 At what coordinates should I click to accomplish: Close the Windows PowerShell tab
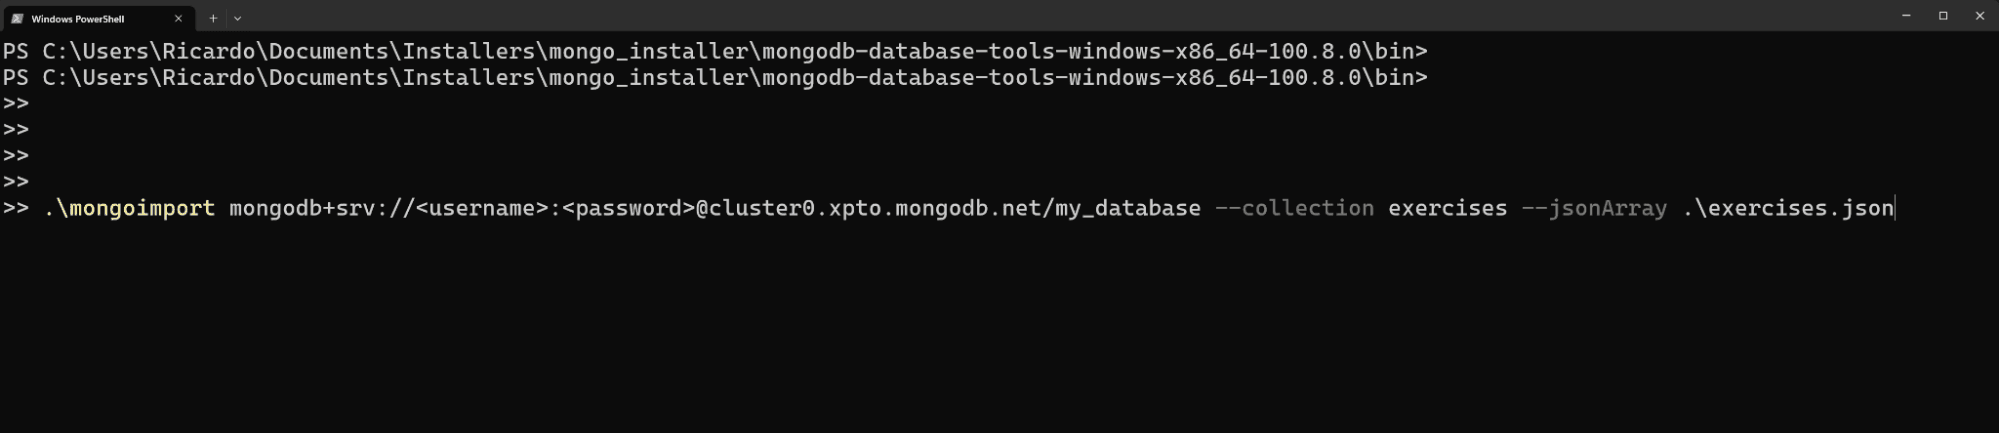tap(179, 18)
